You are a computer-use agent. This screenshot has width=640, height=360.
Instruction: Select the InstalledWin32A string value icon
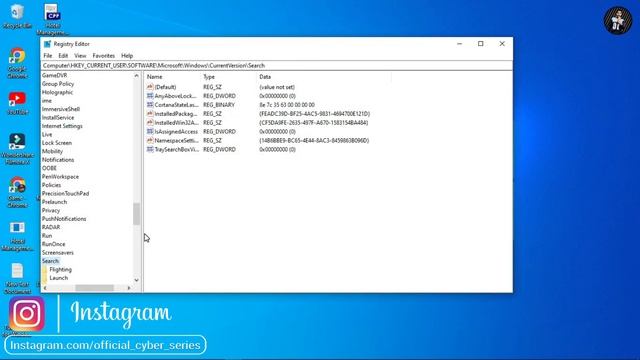coord(150,122)
